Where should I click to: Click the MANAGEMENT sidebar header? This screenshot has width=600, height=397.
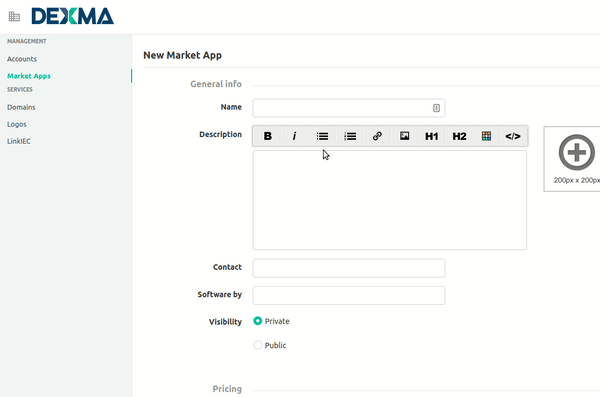coord(26,41)
